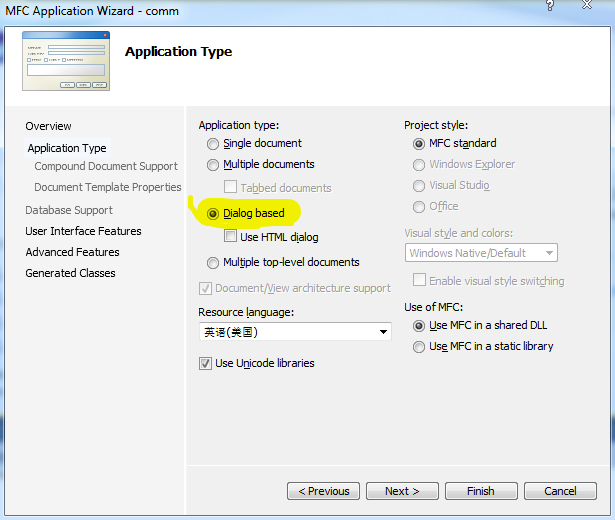Enable Use HTML dialog checkbox
Viewport: 615px width, 520px height.
point(230,236)
